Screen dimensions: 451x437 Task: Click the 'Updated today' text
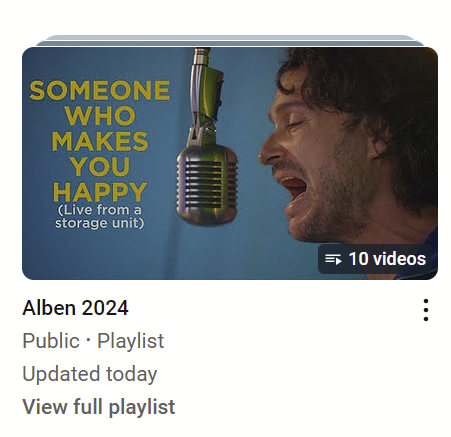[x=89, y=374]
